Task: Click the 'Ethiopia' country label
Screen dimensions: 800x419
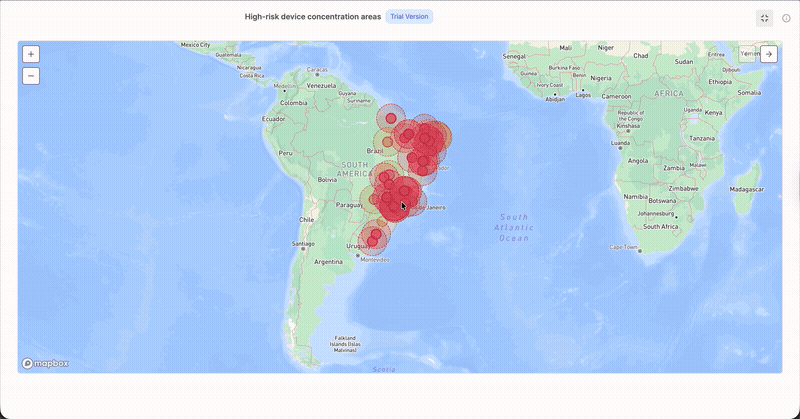Action: coord(720,82)
